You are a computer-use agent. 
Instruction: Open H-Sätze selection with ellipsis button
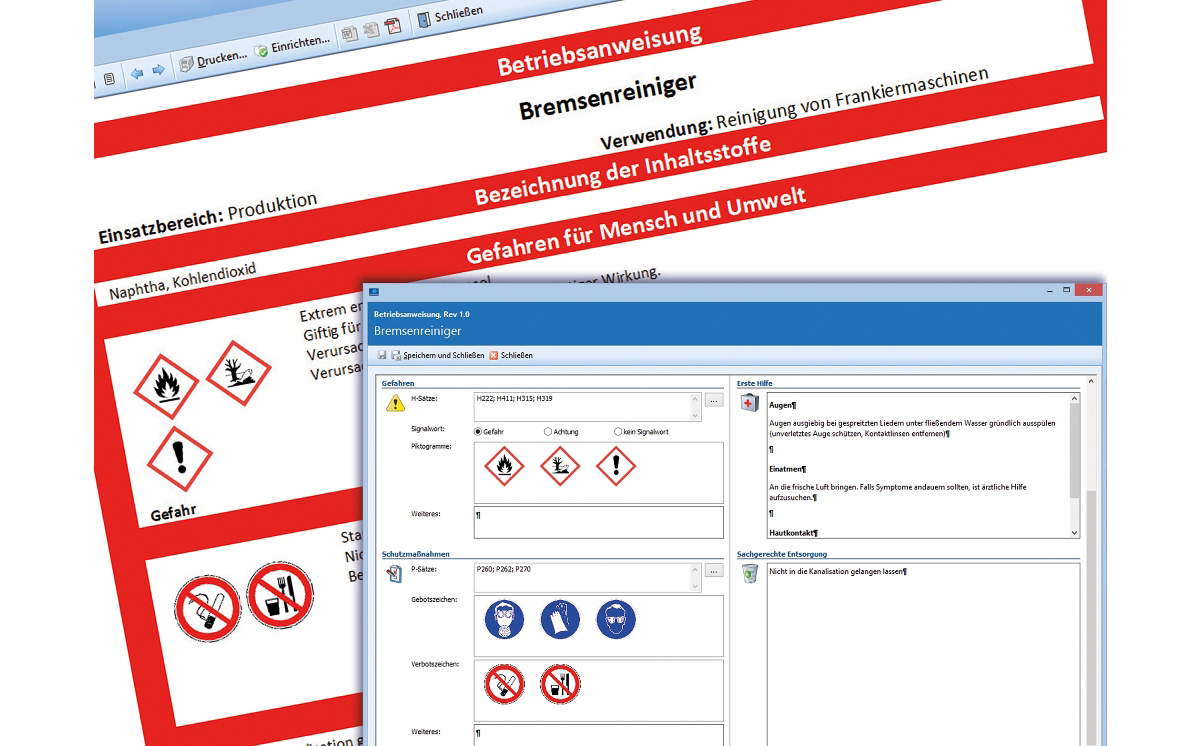713,400
